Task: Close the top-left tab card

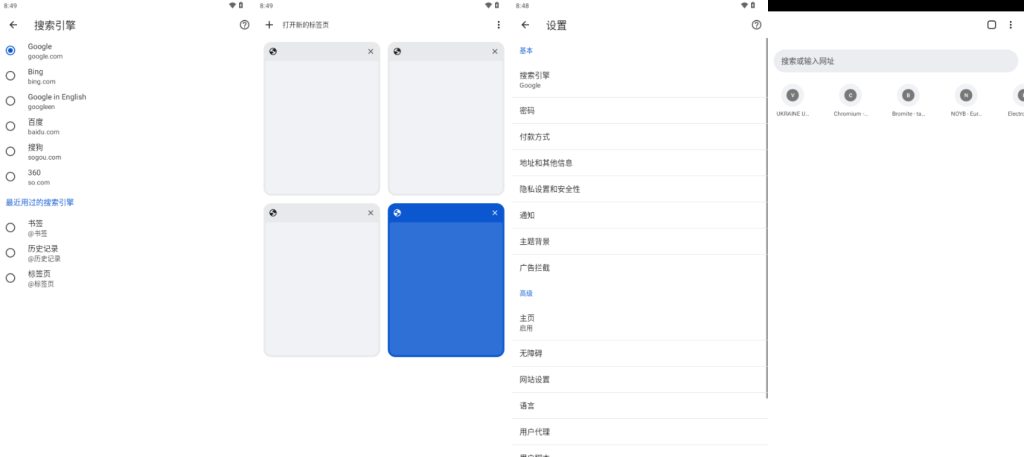Action: tap(371, 52)
